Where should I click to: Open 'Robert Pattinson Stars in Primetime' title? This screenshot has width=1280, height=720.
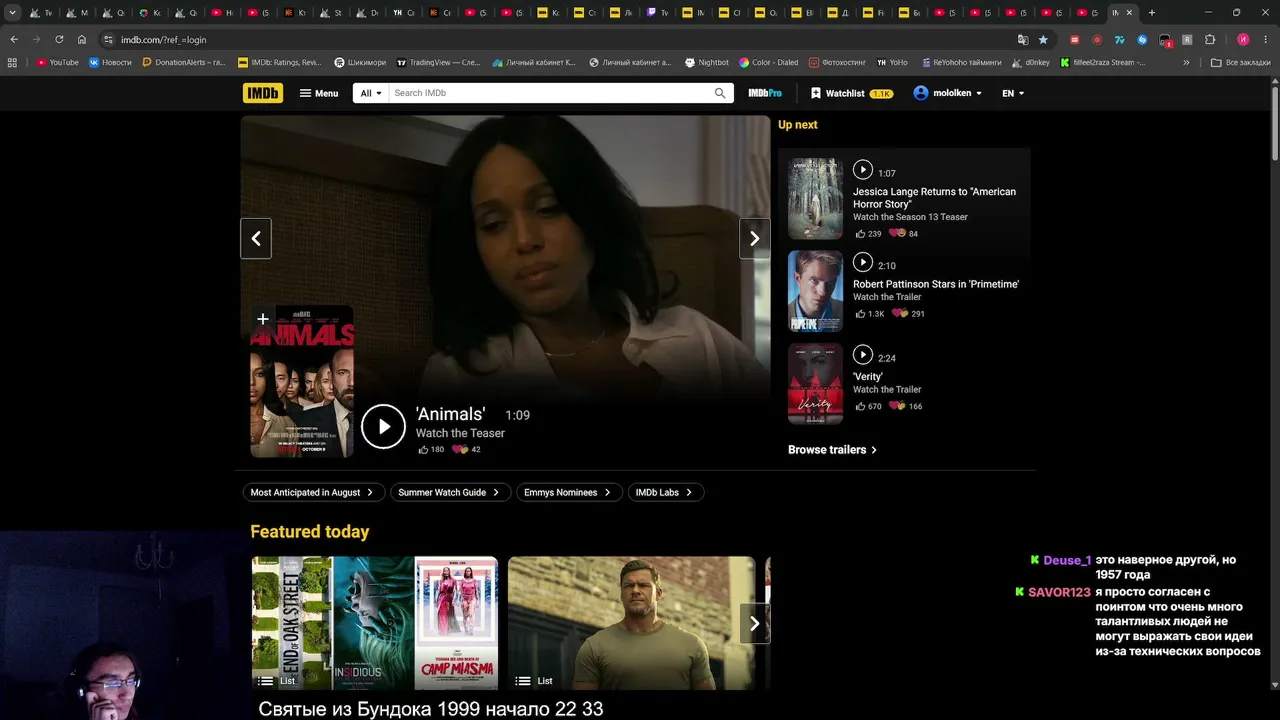coord(936,284)
